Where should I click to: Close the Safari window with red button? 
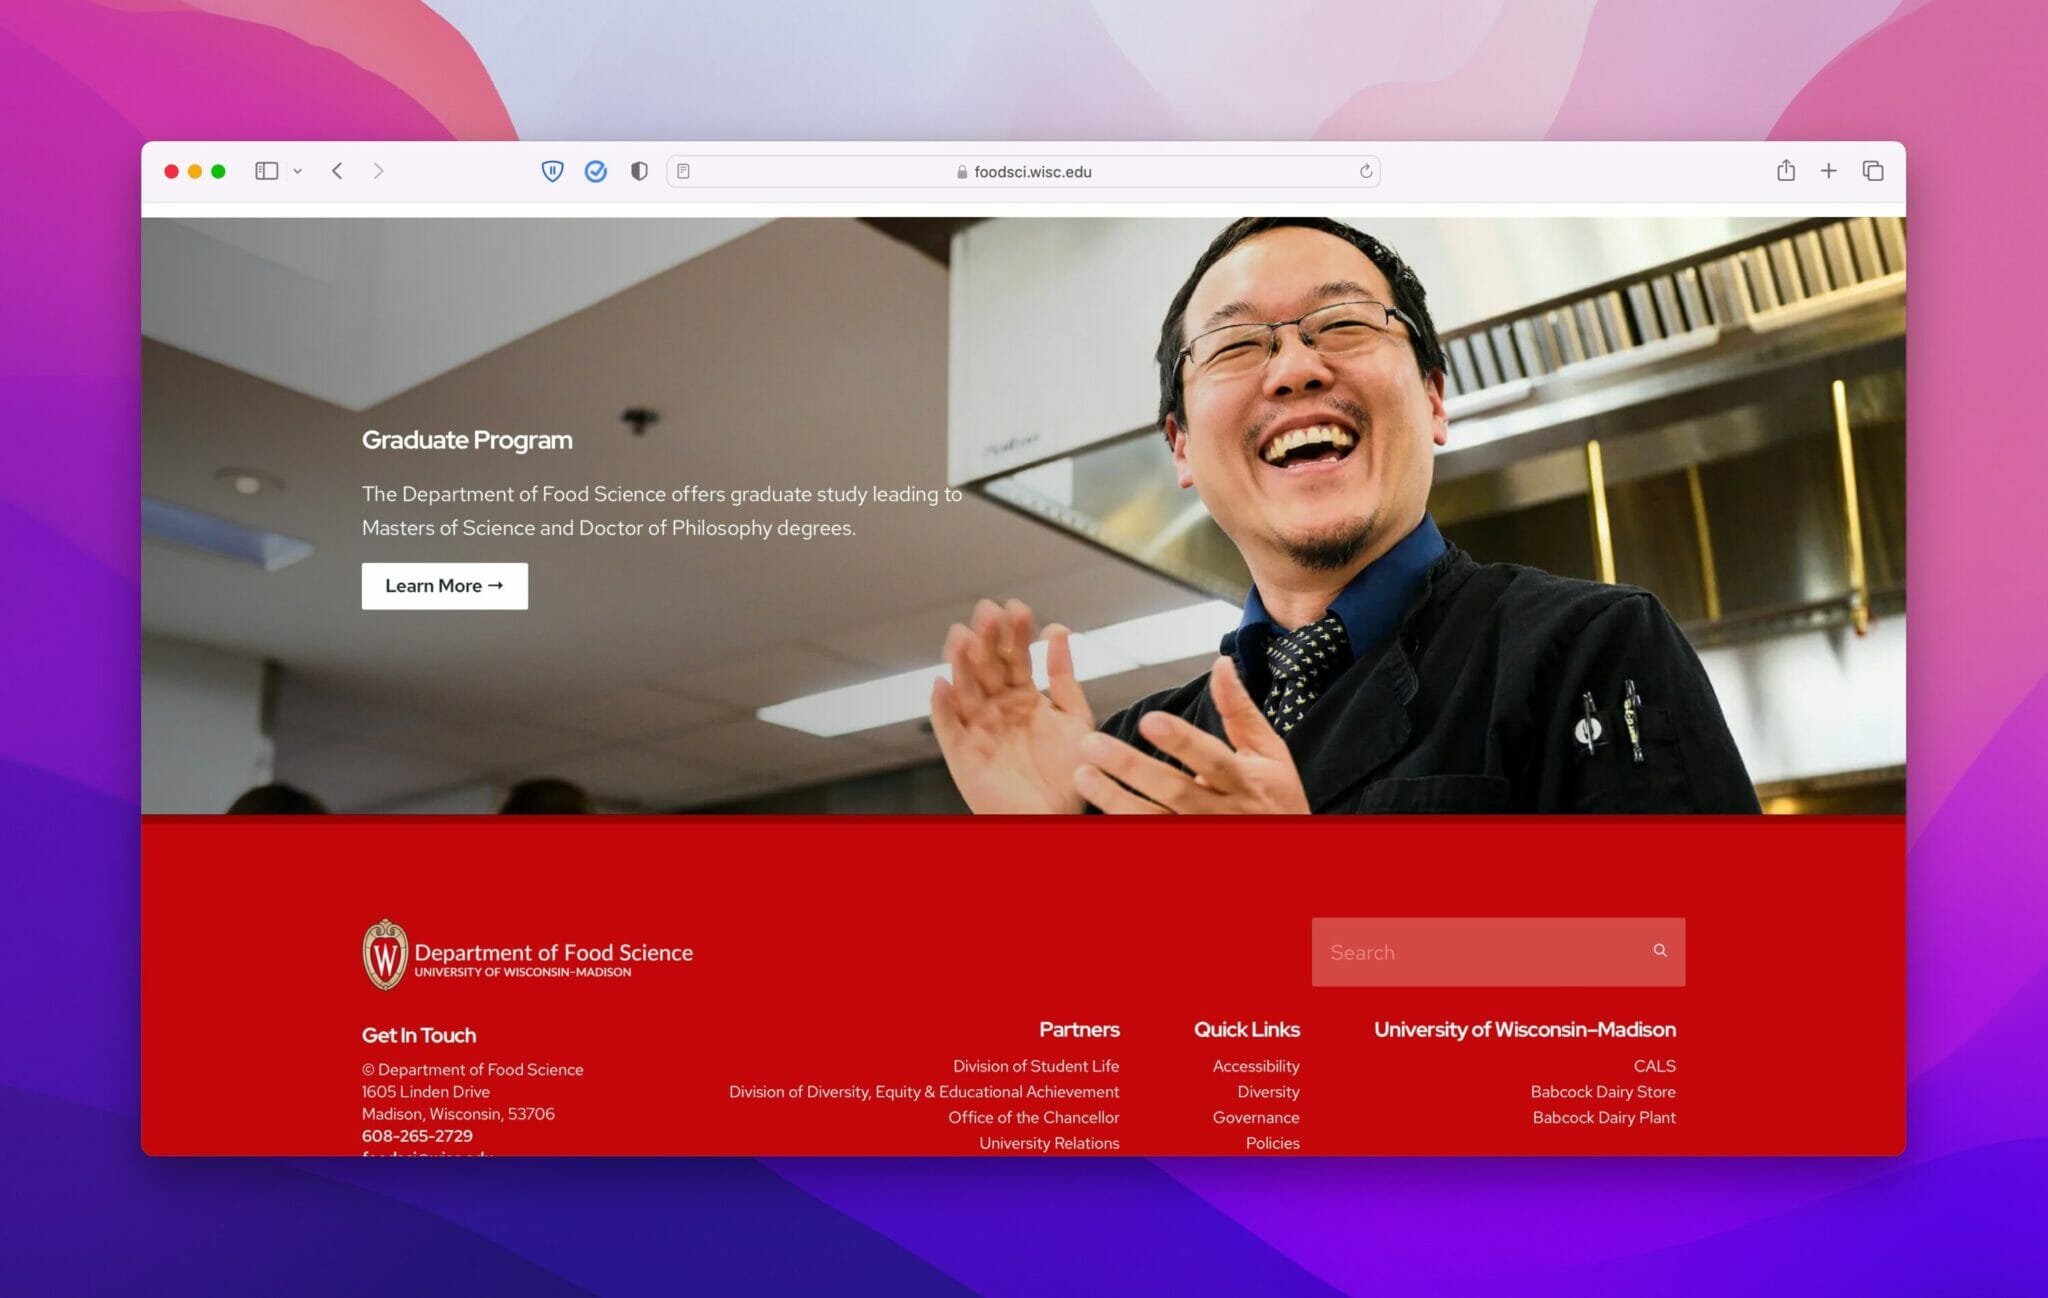click(171, 171)
